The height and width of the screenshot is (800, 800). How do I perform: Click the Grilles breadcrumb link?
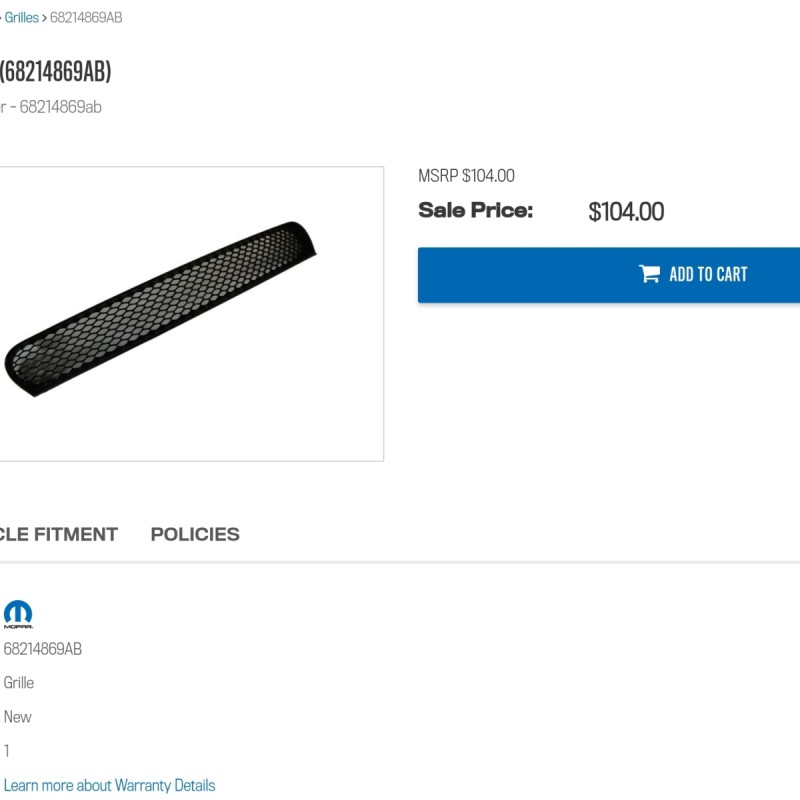click(x=21, y=18)
